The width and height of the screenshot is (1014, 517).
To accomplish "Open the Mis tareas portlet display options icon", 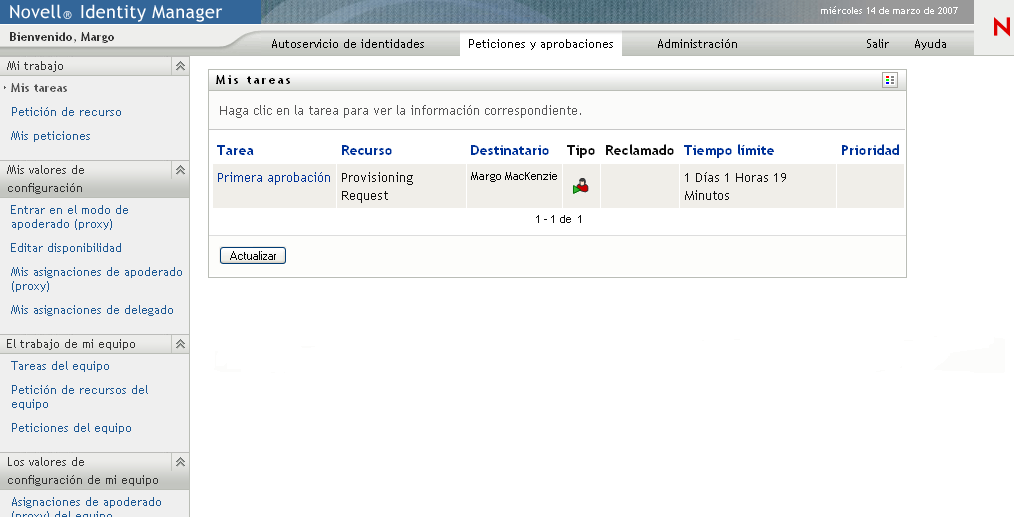I will tap(890, 80).
